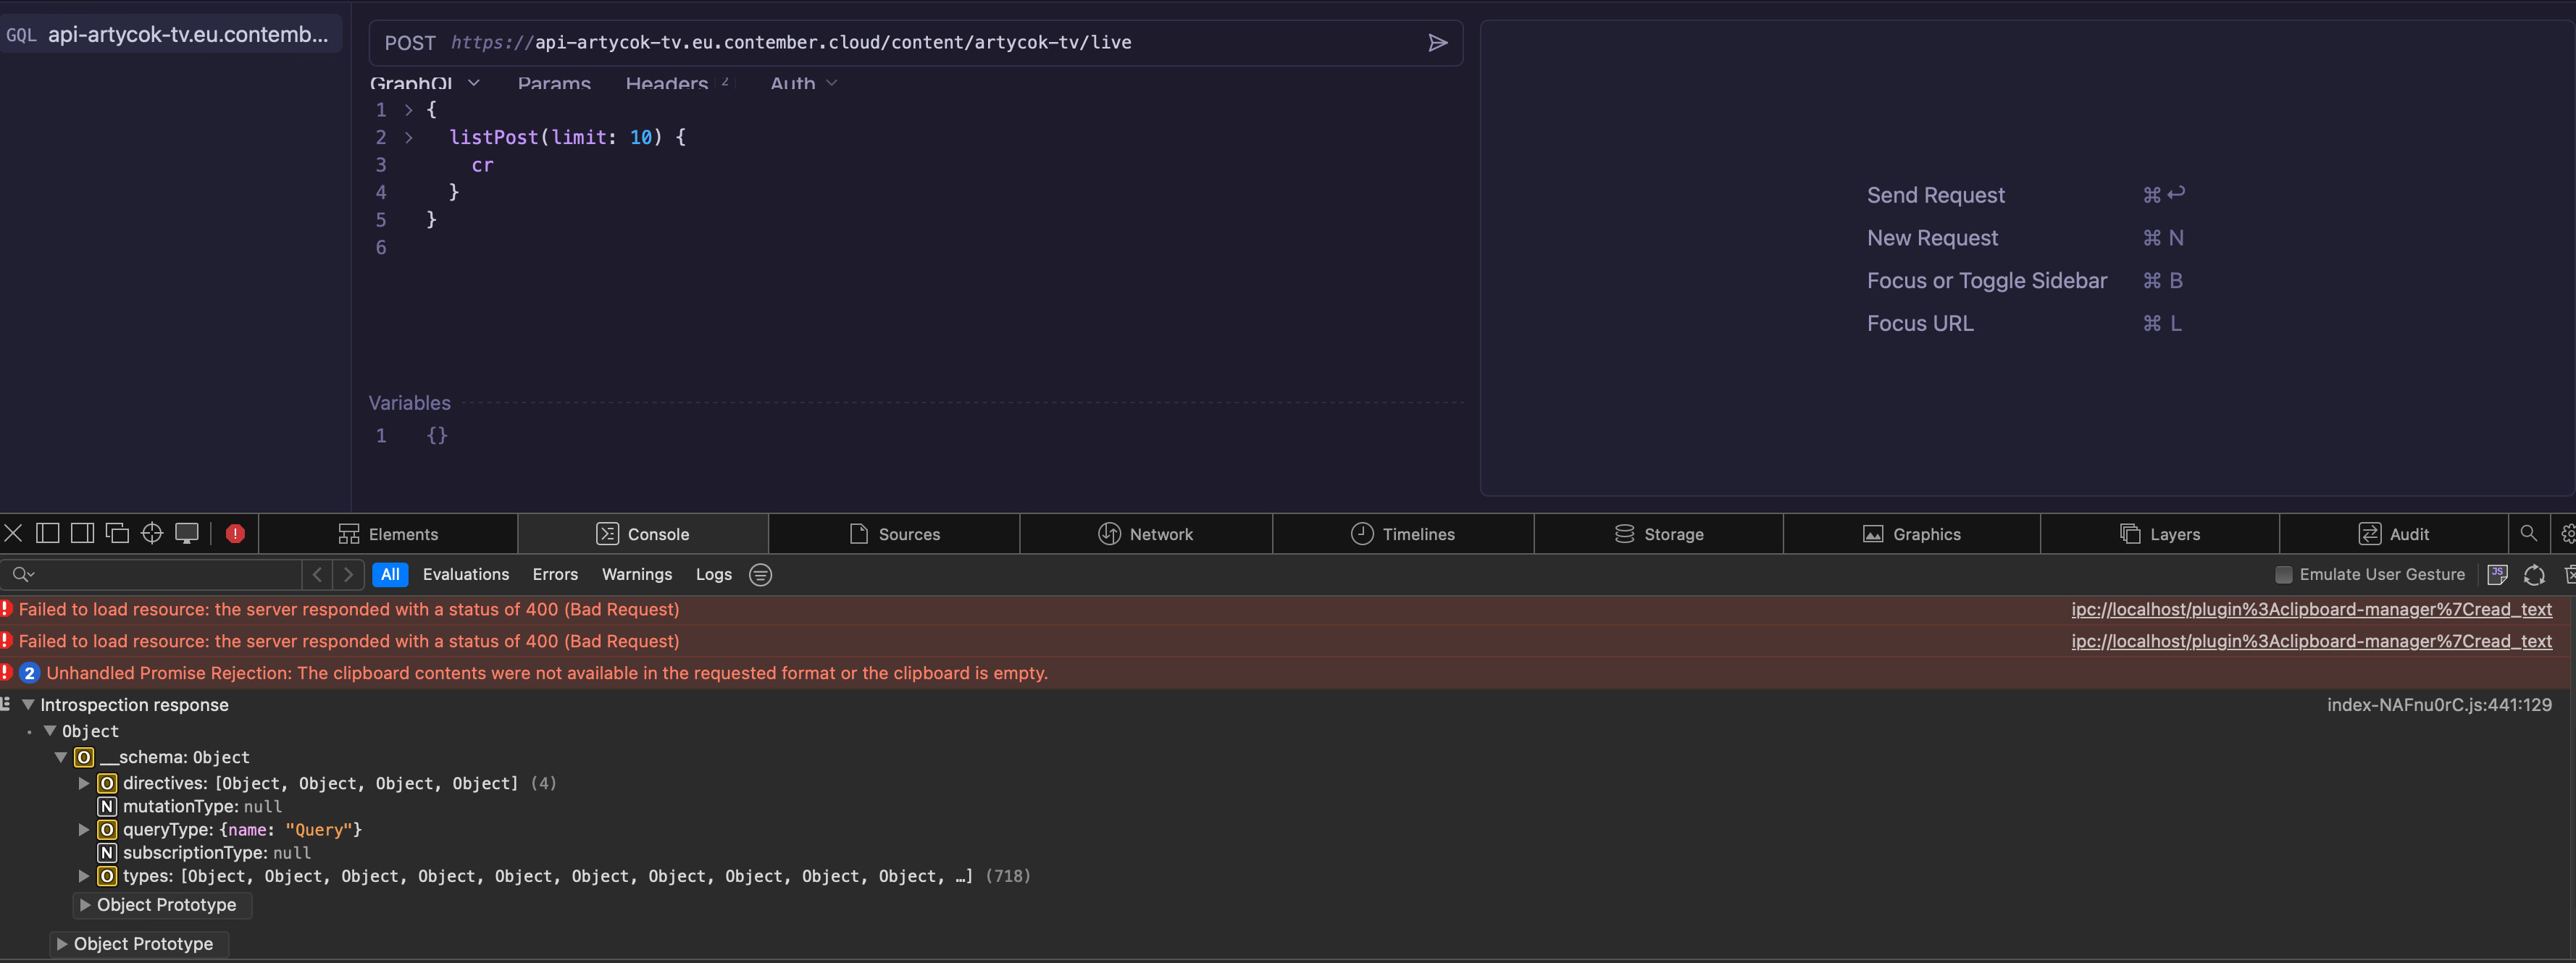
Task: Click the subscriptionType: null row
Action: (204, 853)
